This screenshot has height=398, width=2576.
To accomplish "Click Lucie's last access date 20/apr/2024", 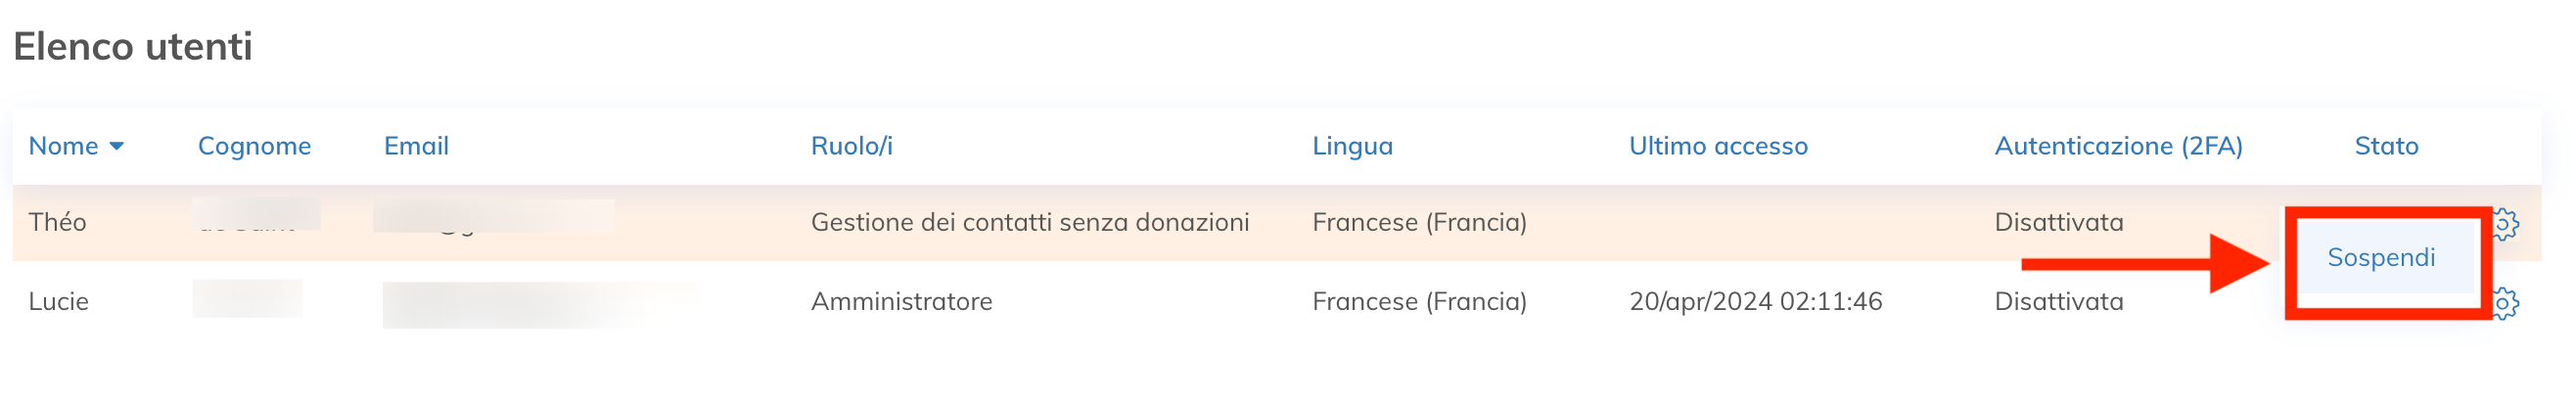I will coord(1755,302).
